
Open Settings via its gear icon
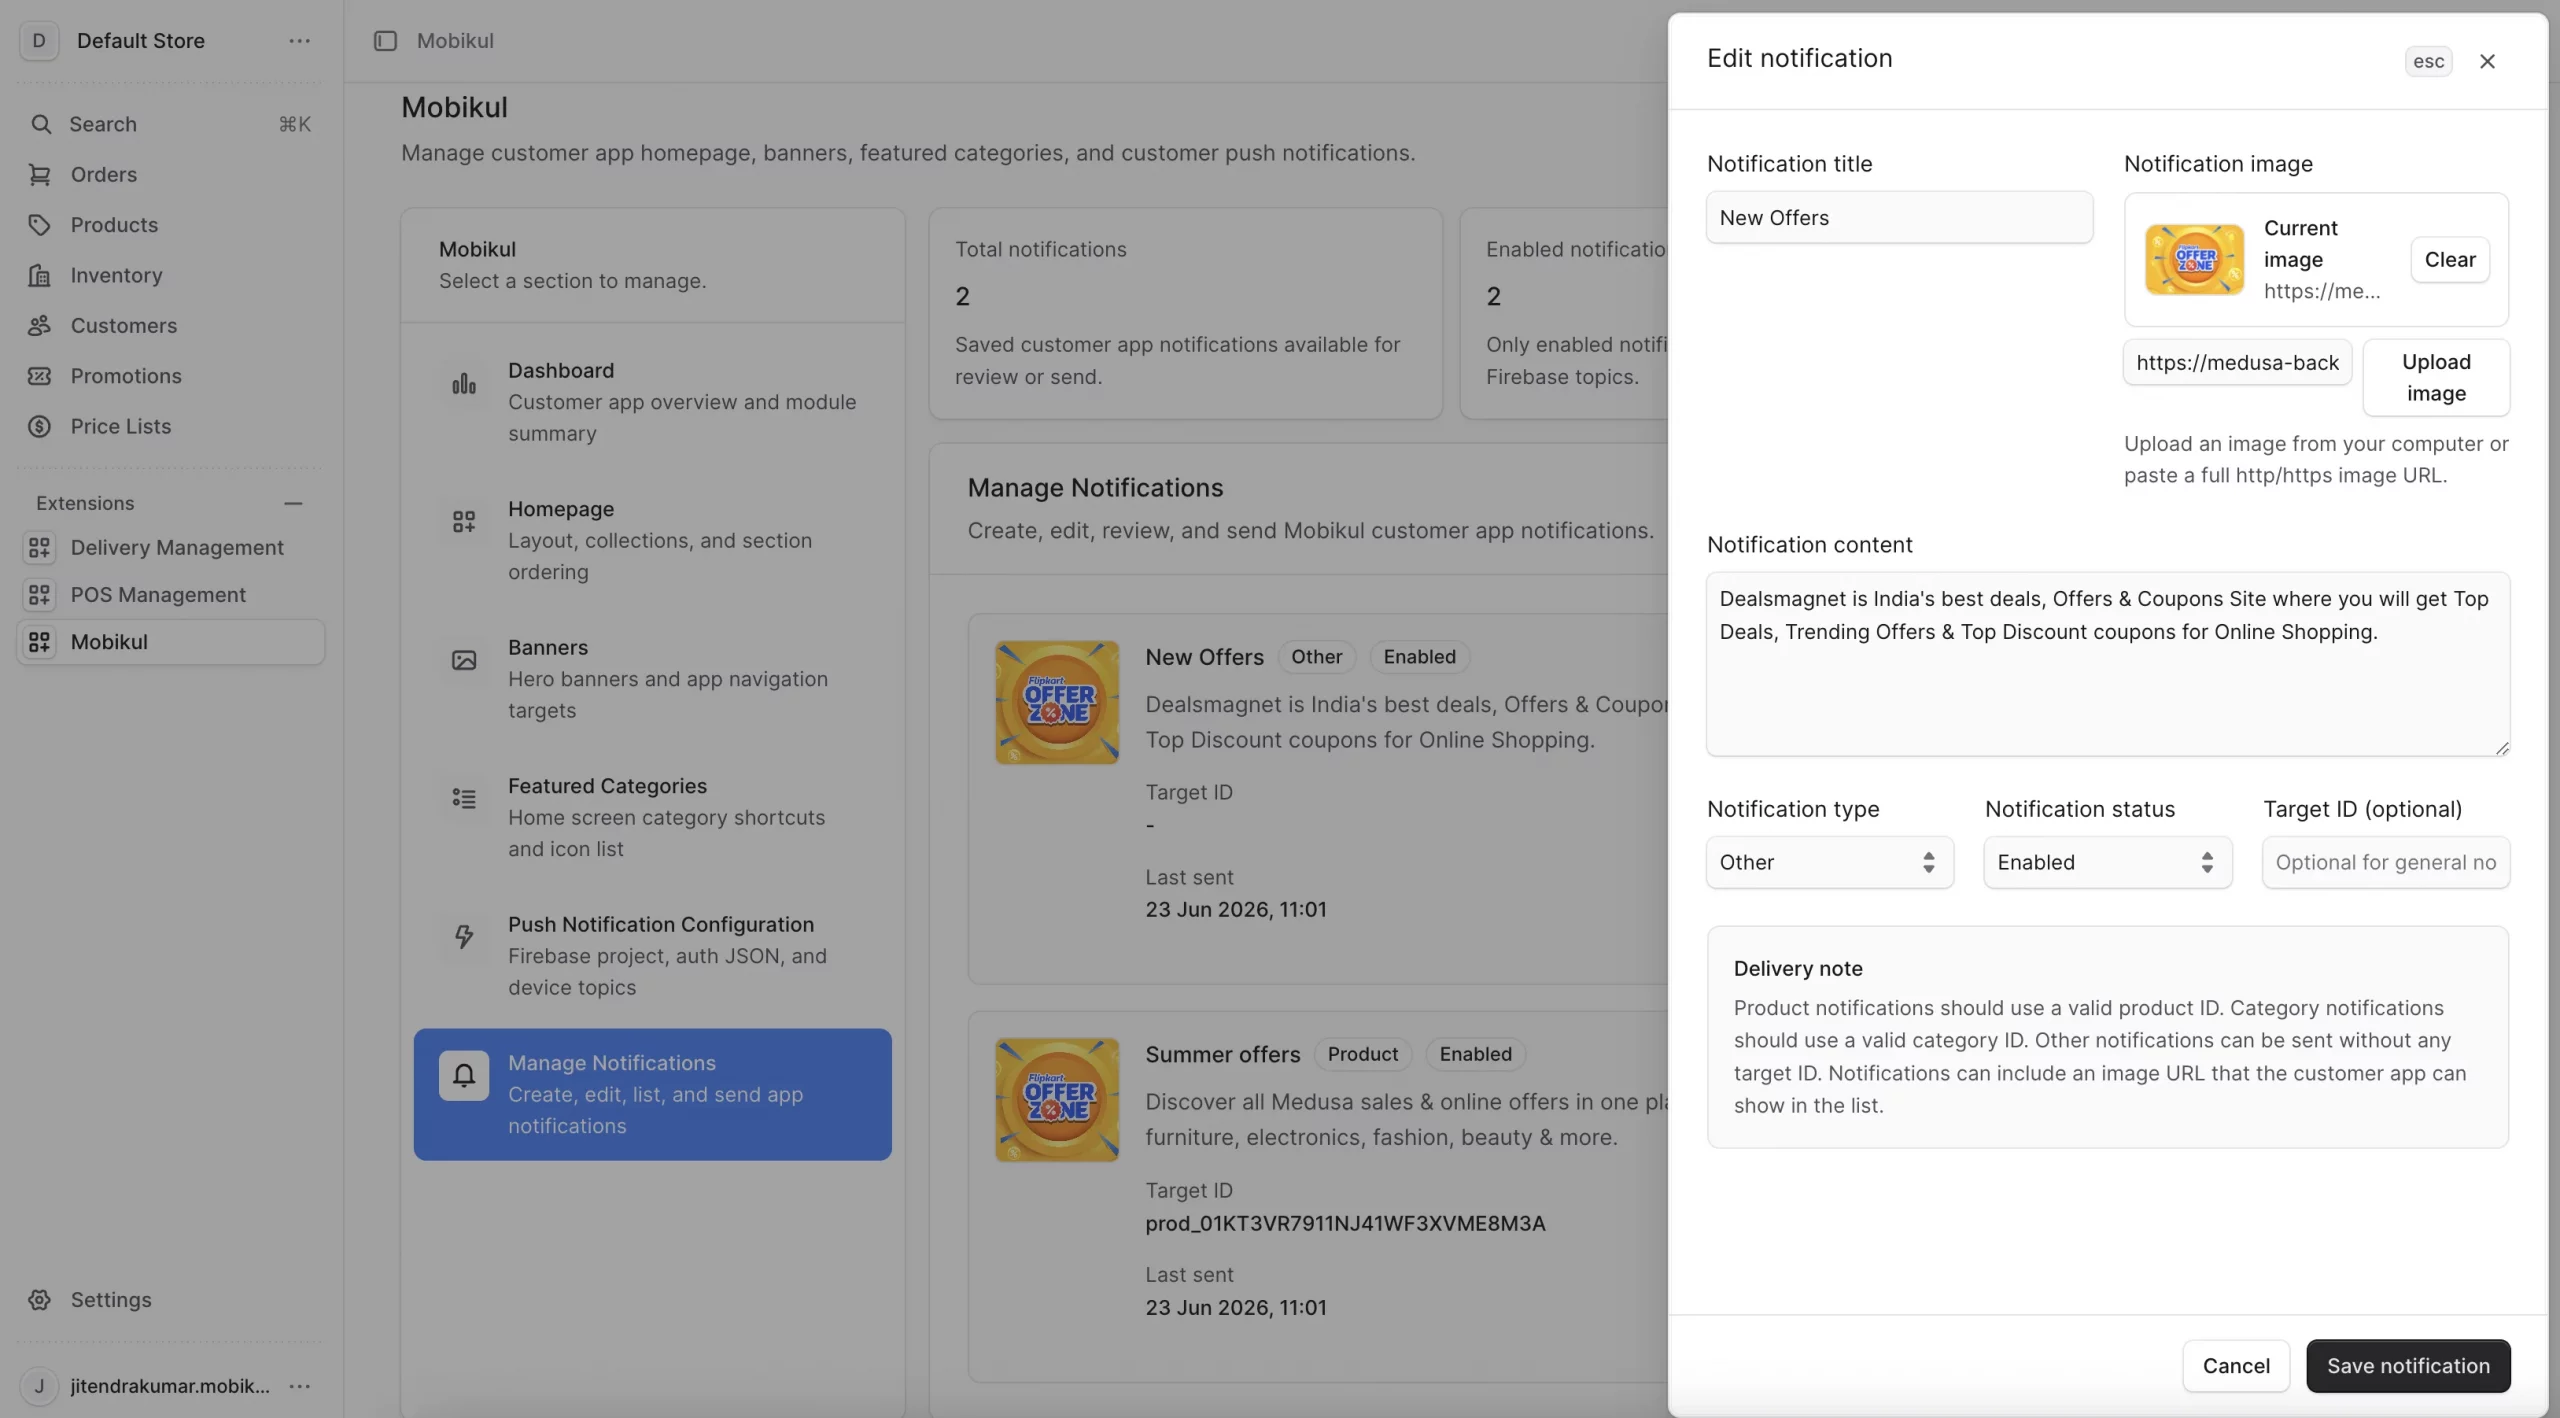pos(40,1299)
